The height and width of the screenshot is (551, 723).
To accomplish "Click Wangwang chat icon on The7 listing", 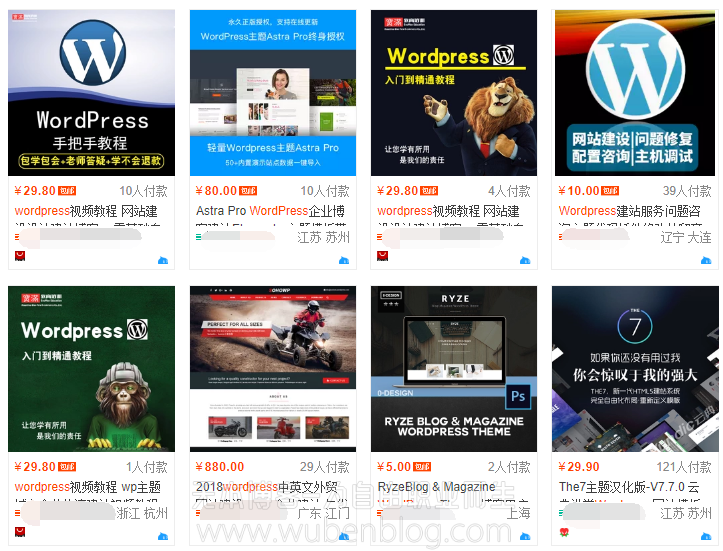I will point(706,536).
